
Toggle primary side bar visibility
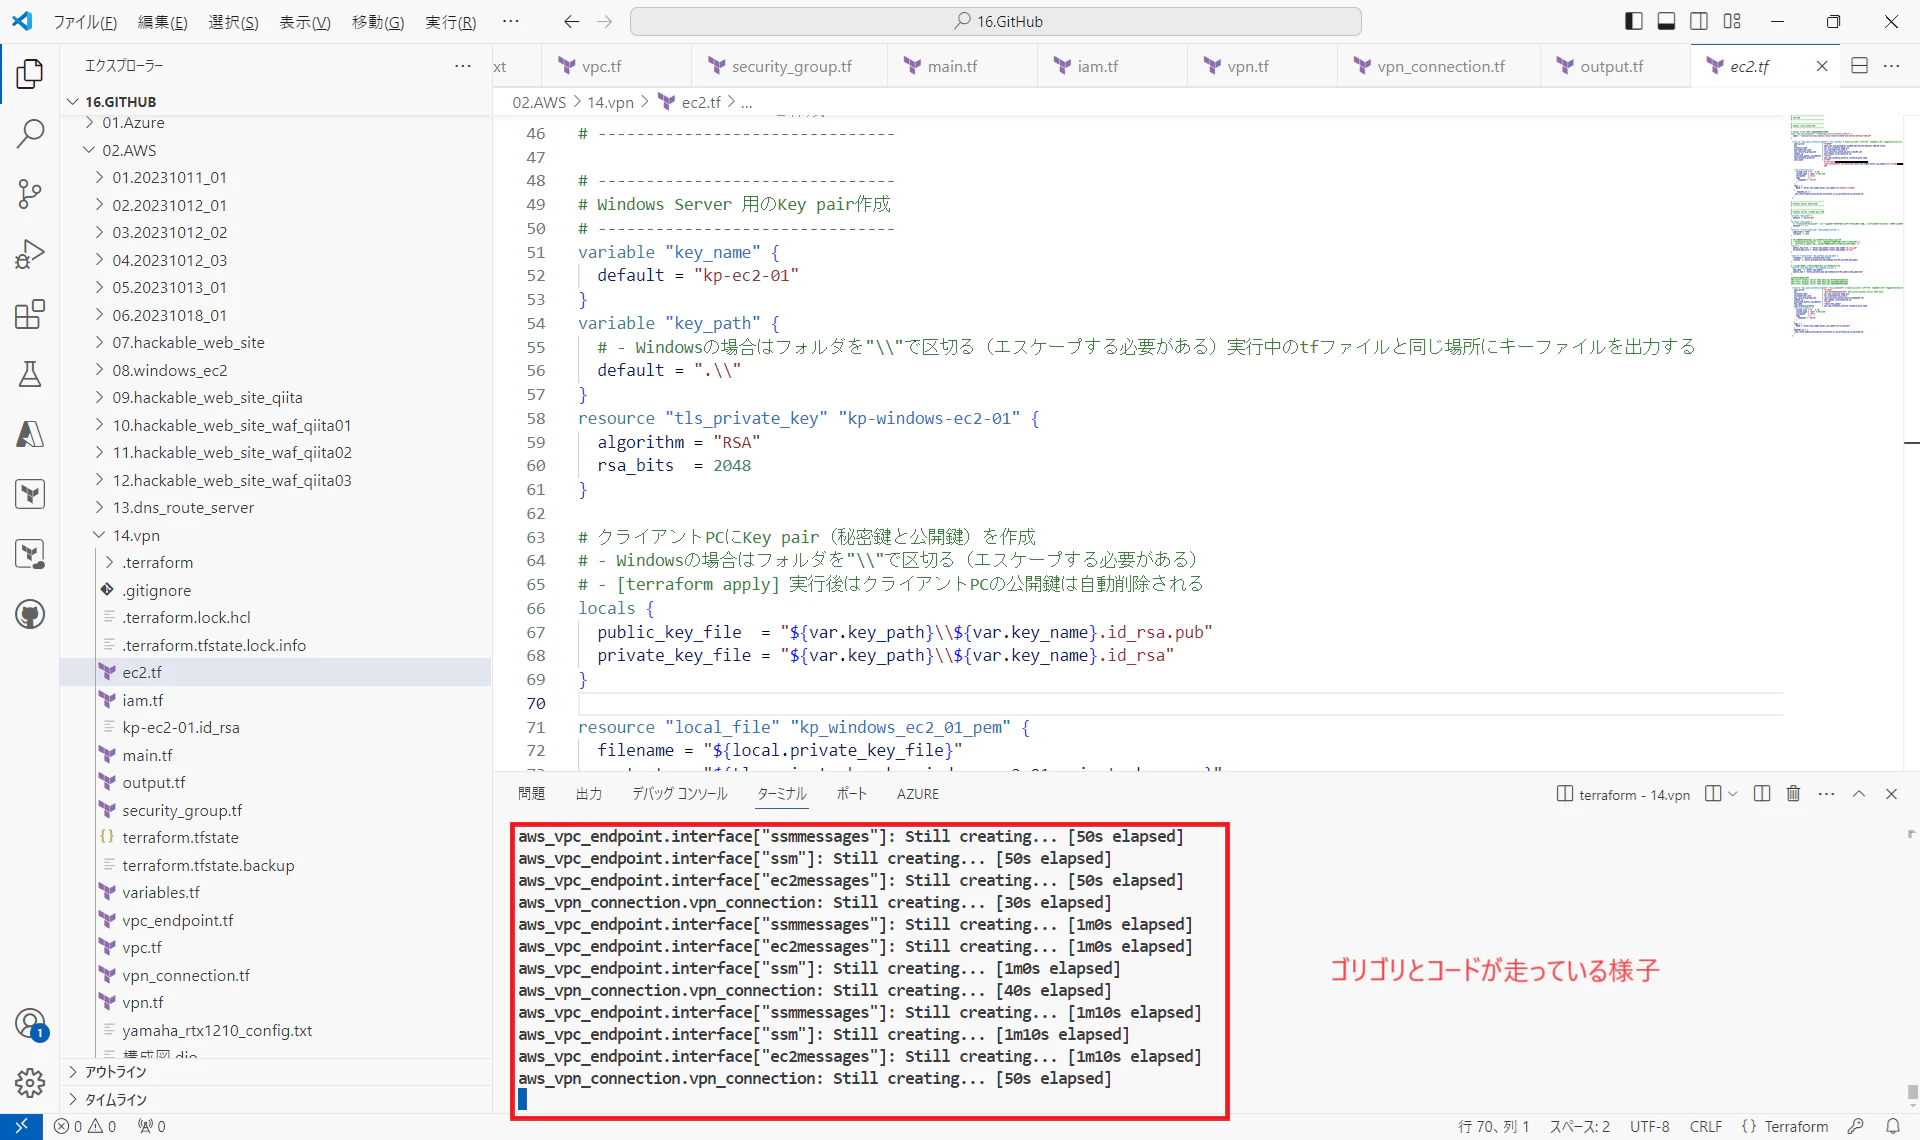(1633, 21)
